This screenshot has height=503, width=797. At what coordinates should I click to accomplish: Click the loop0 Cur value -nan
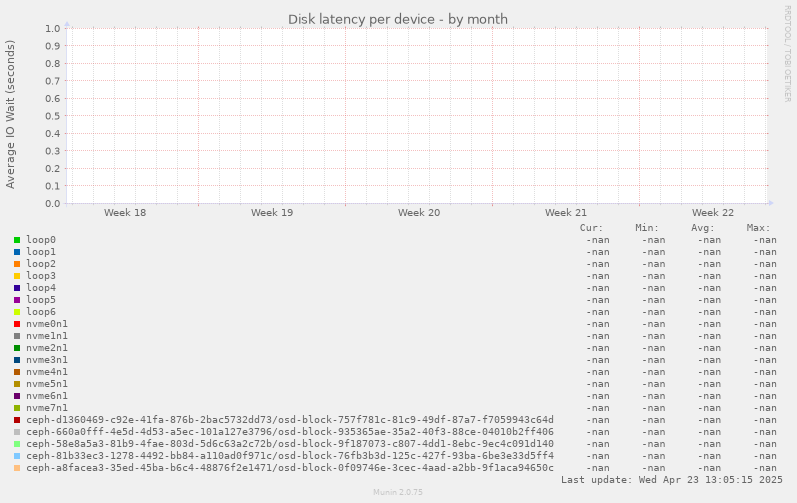click(x=598, y=240)
